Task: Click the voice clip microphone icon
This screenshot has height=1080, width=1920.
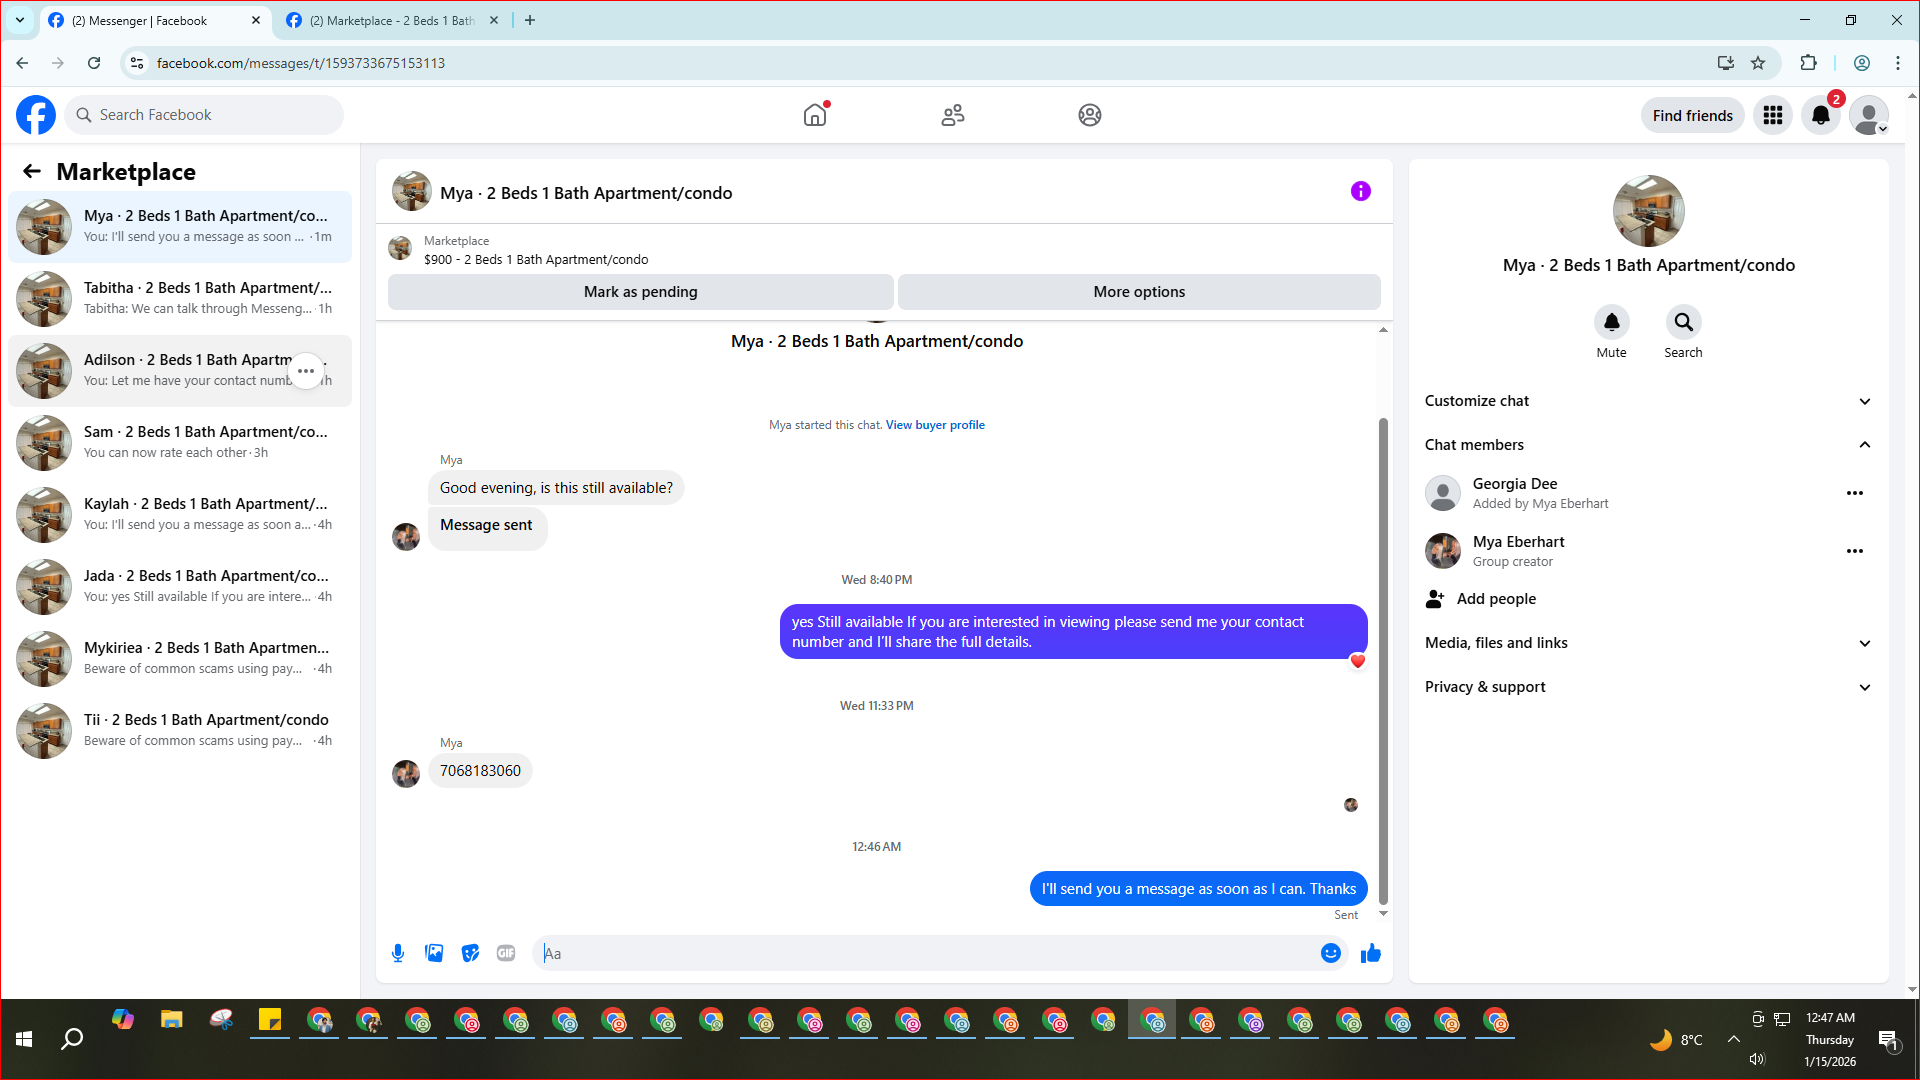Action: click(x=398, y=953)
